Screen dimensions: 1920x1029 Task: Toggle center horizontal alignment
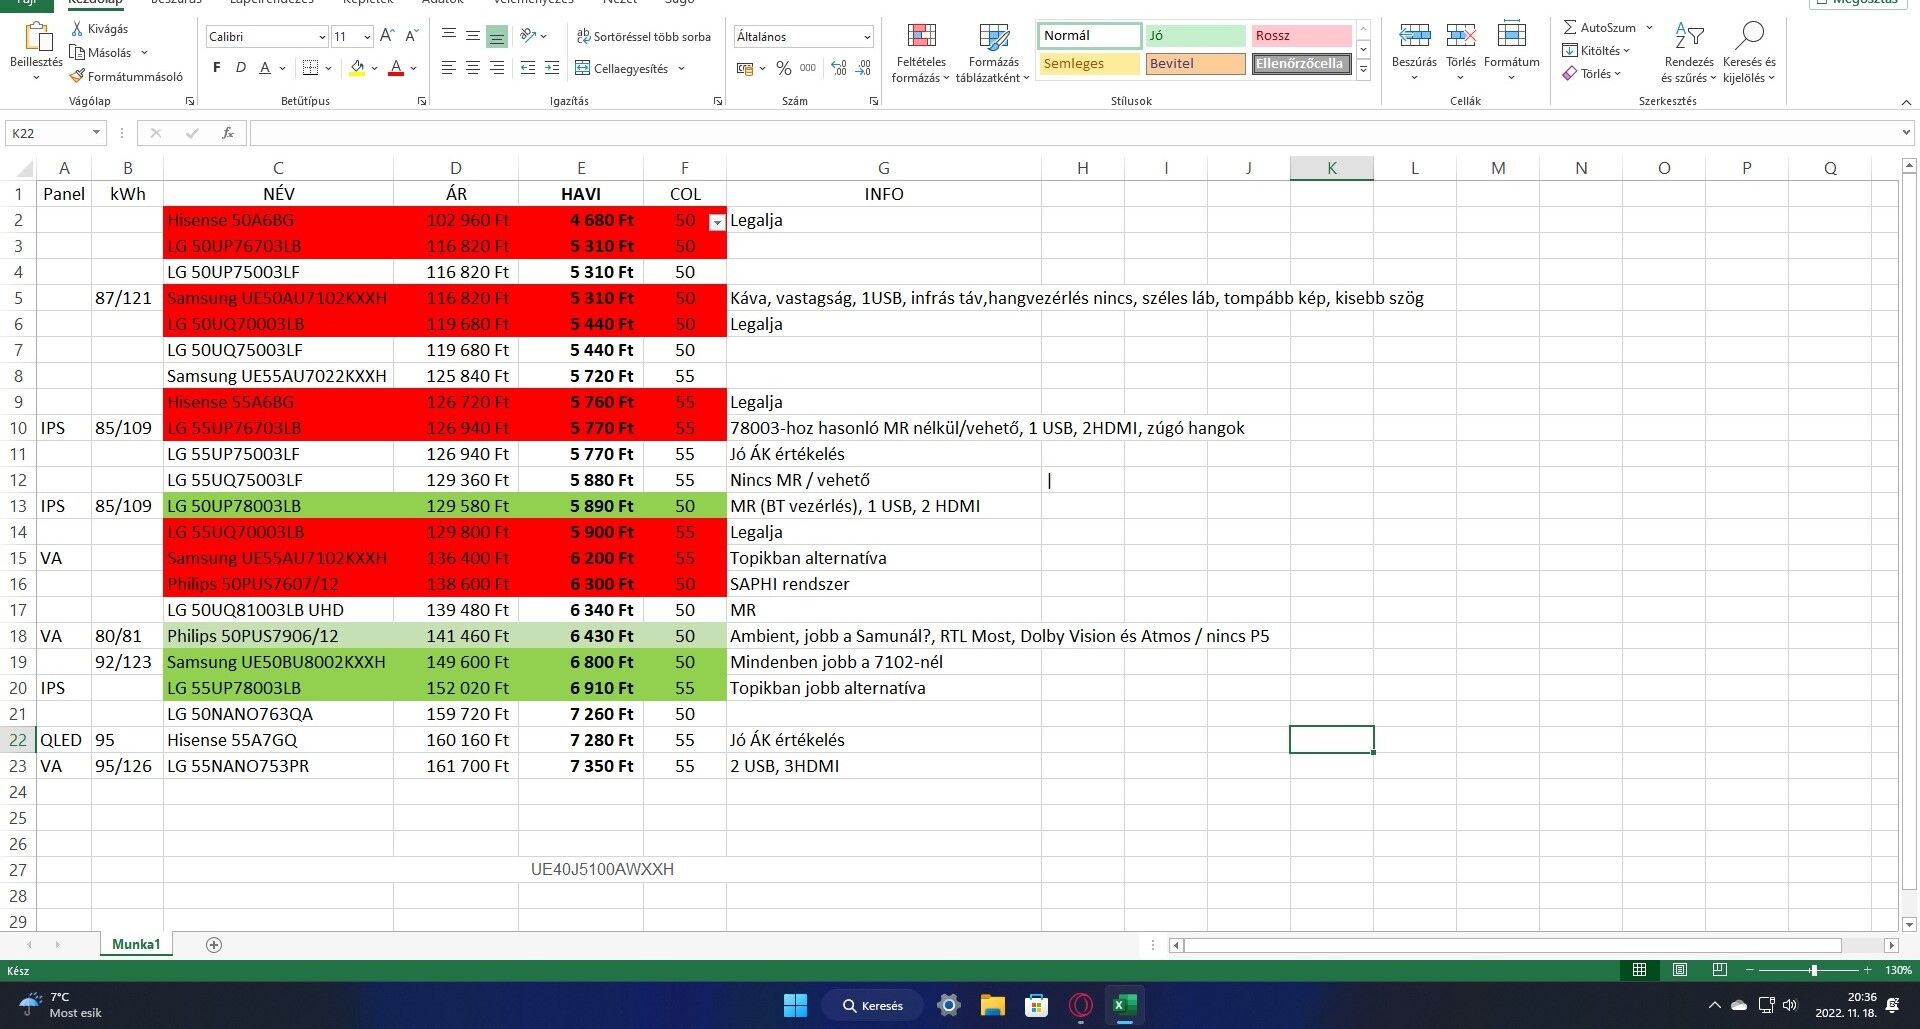click(x=473, y=68)
